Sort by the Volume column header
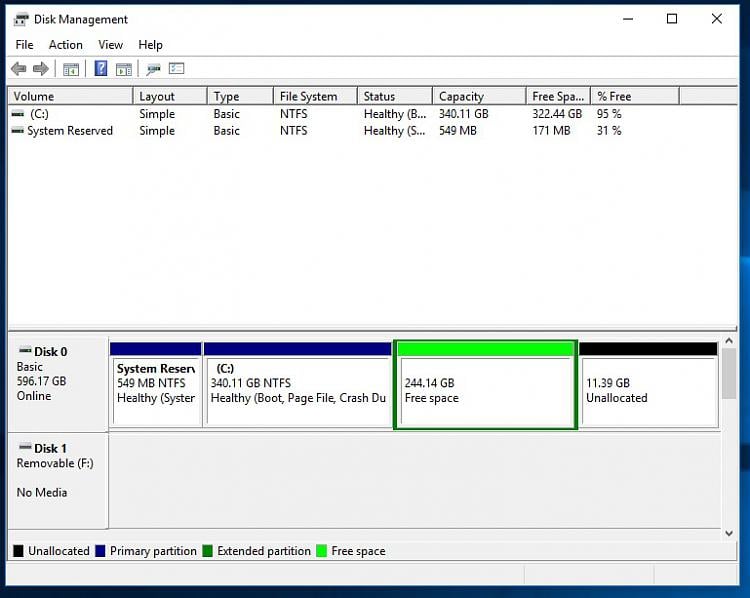The width and height of the screenshot is (750, 598). pyautogui.click(x=70, y=96)
